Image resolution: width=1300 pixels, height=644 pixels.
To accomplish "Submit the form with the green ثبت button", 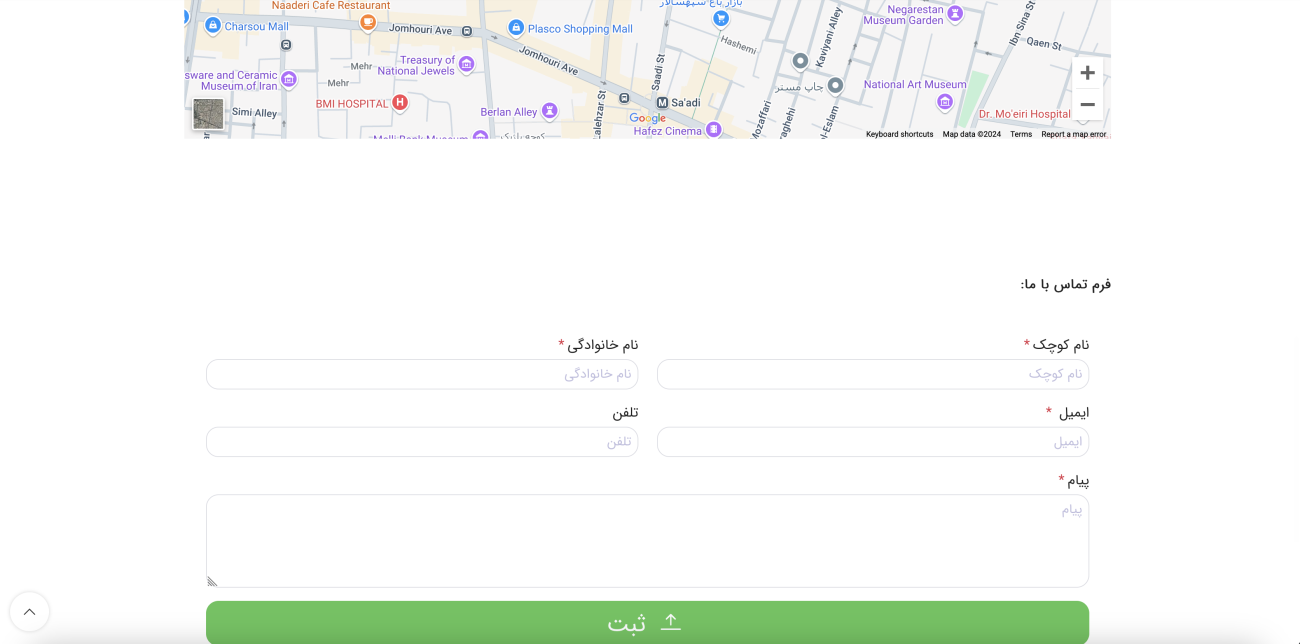I will click(x=647, y=622).
